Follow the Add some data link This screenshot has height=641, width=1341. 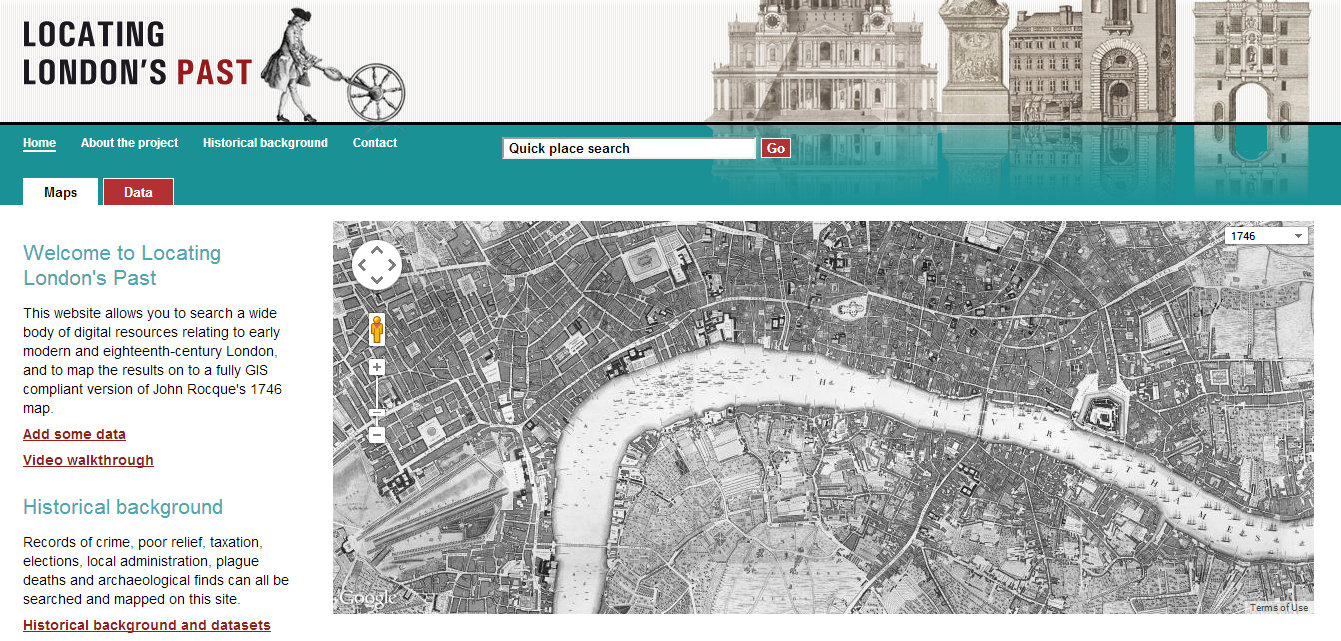[74, 434]
